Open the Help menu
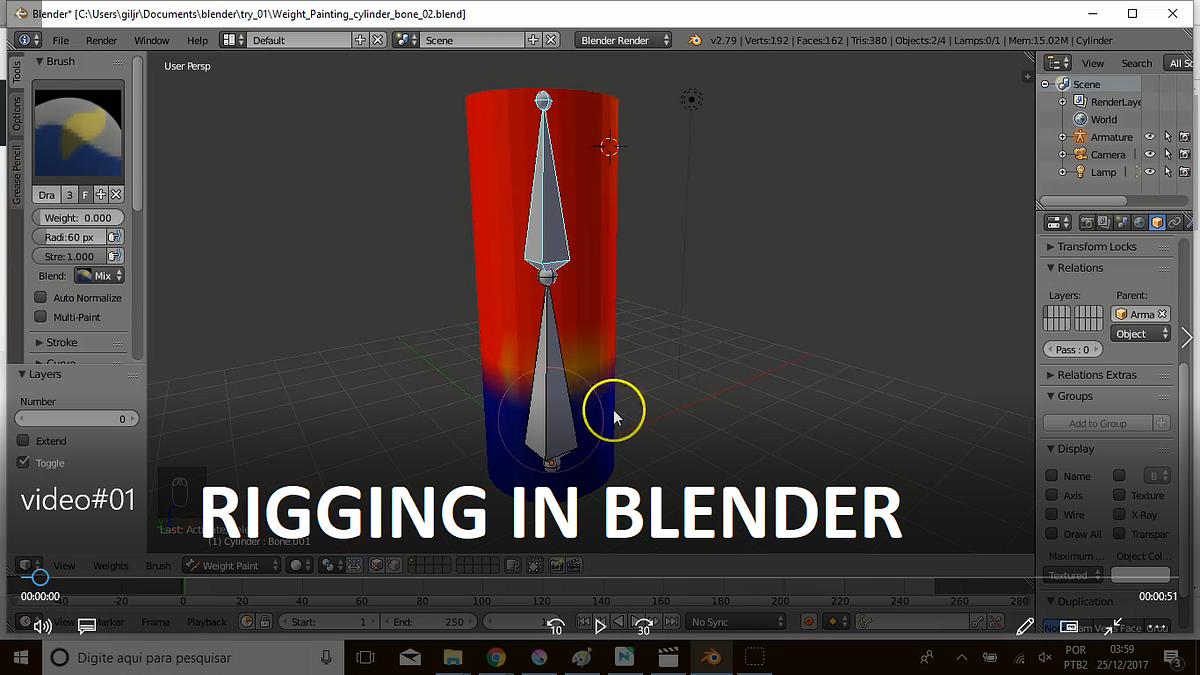This screenshot has height=675, width=1200. pos(198,40)
